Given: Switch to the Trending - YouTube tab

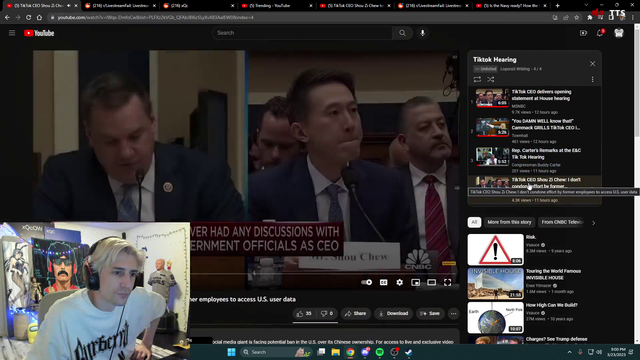Looking at the screenshot, I should pyautogui.click(x=276, y=6).
